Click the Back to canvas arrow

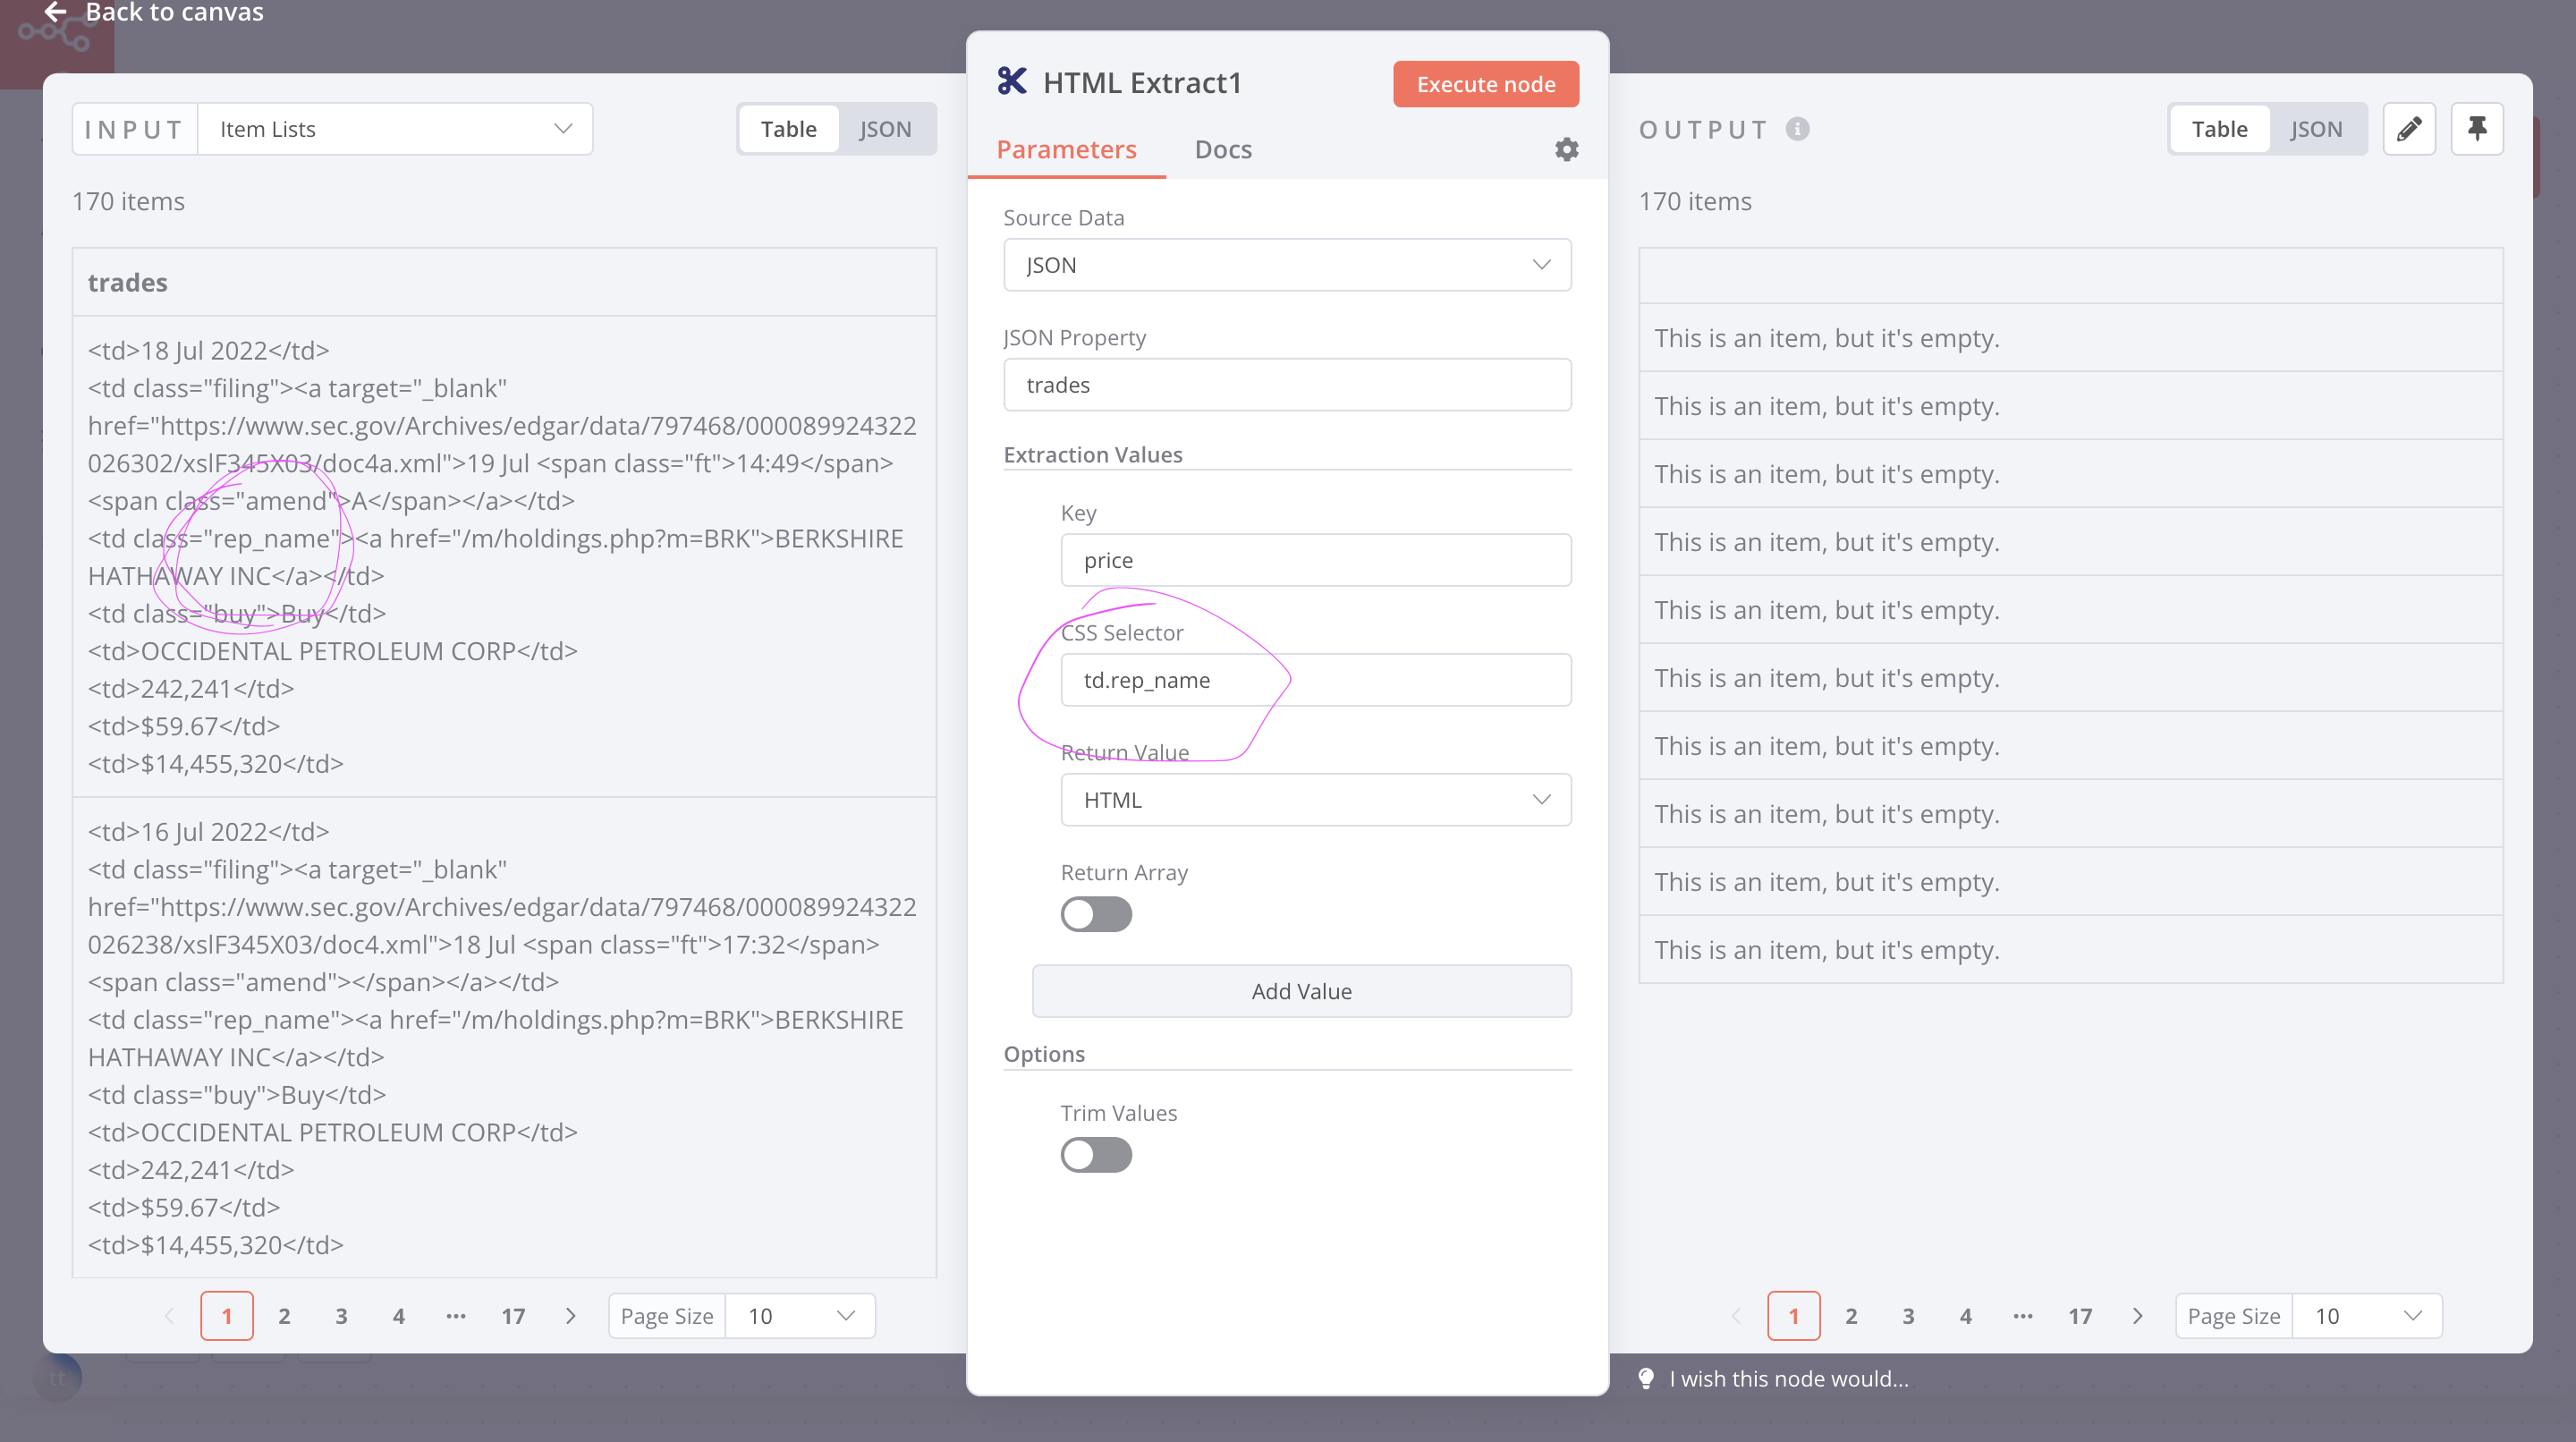pyautogui.click(x=55, y=11)
